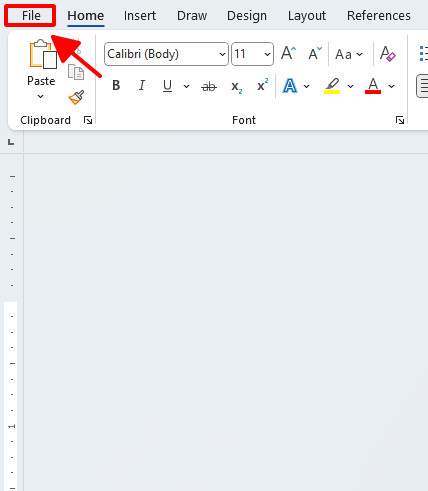The height and width of the screenshot is (491, 428).
Task: Apply strikethrough formatting
Action: click(209, 87)
